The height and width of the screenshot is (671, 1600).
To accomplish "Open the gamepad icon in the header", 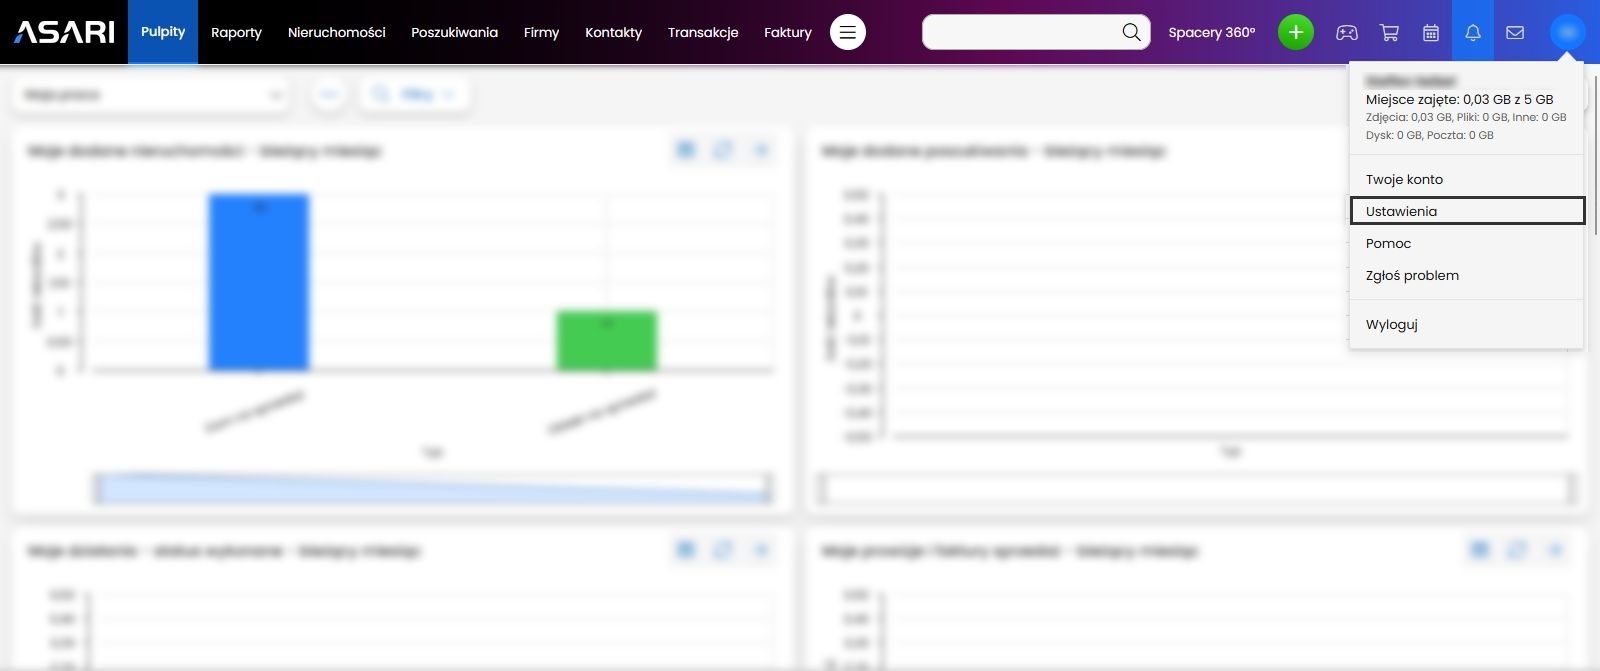I will (1346, 32).
